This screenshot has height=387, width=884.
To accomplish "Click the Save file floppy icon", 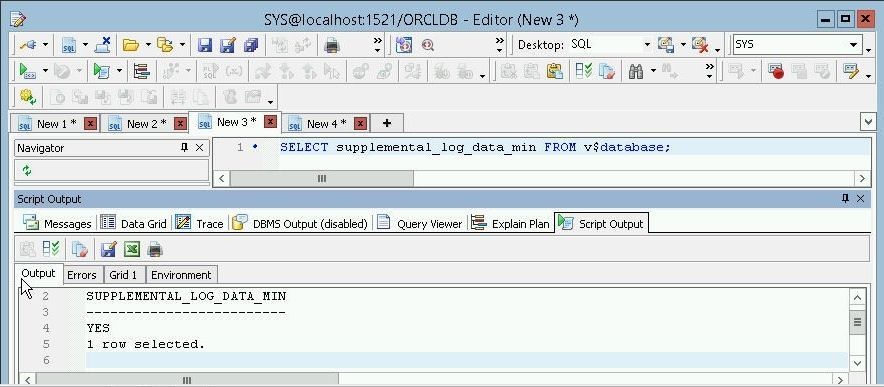I will (x=205, y=45).
